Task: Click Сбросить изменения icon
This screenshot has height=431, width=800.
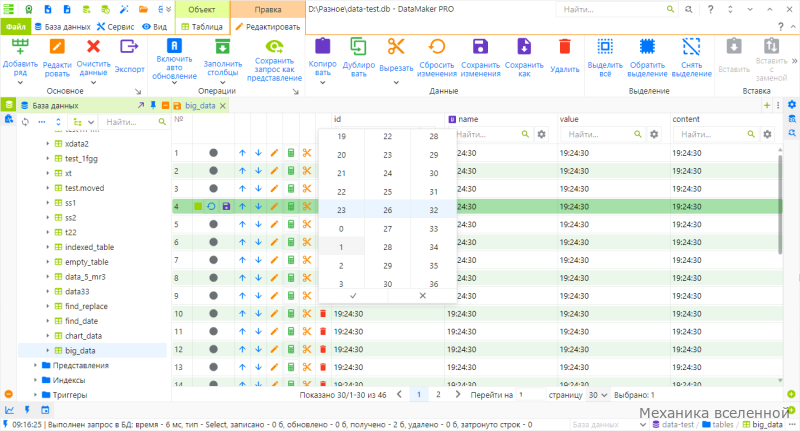Action: point(437,46)
